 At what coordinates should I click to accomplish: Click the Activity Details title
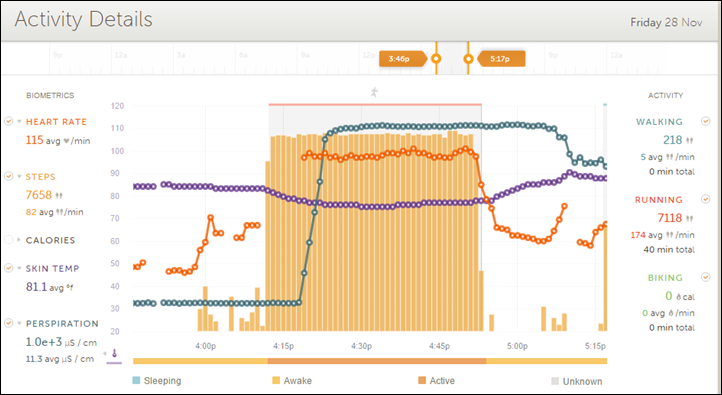[x=83, y=20]
